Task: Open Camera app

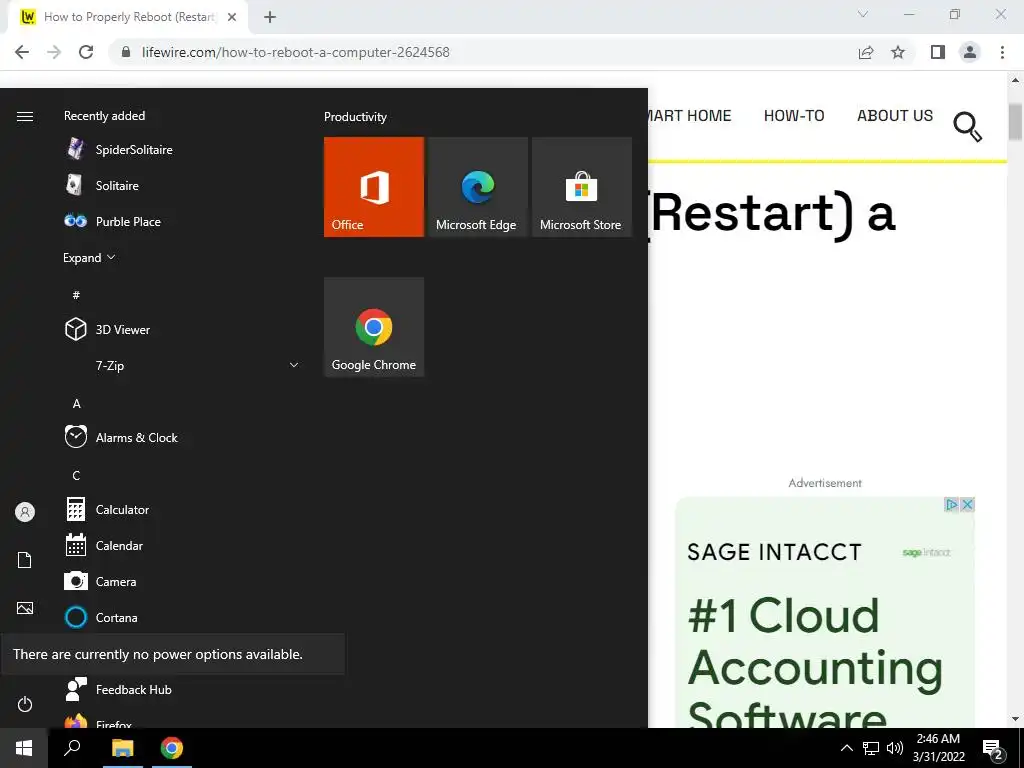Action: (x=101, y=581)
